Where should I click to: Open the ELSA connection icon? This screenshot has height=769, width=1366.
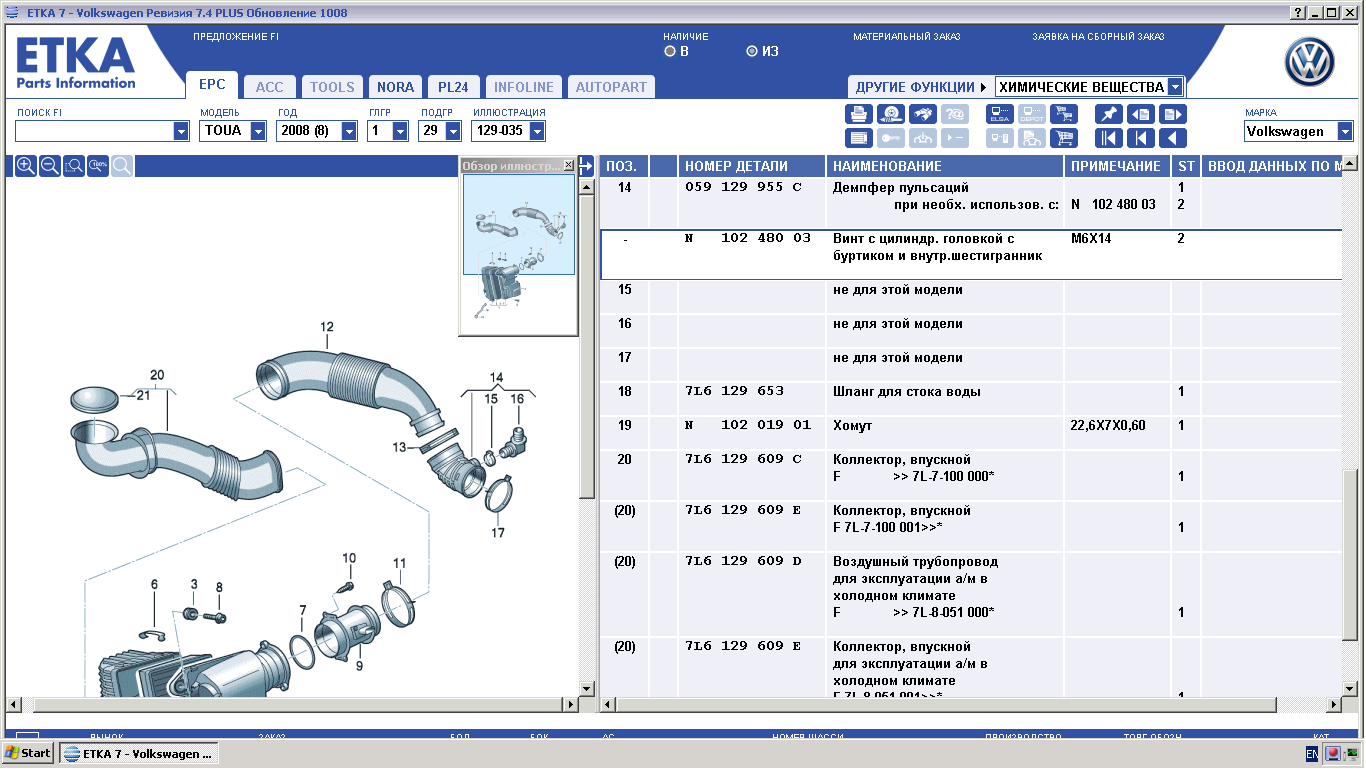point(1000,114)
